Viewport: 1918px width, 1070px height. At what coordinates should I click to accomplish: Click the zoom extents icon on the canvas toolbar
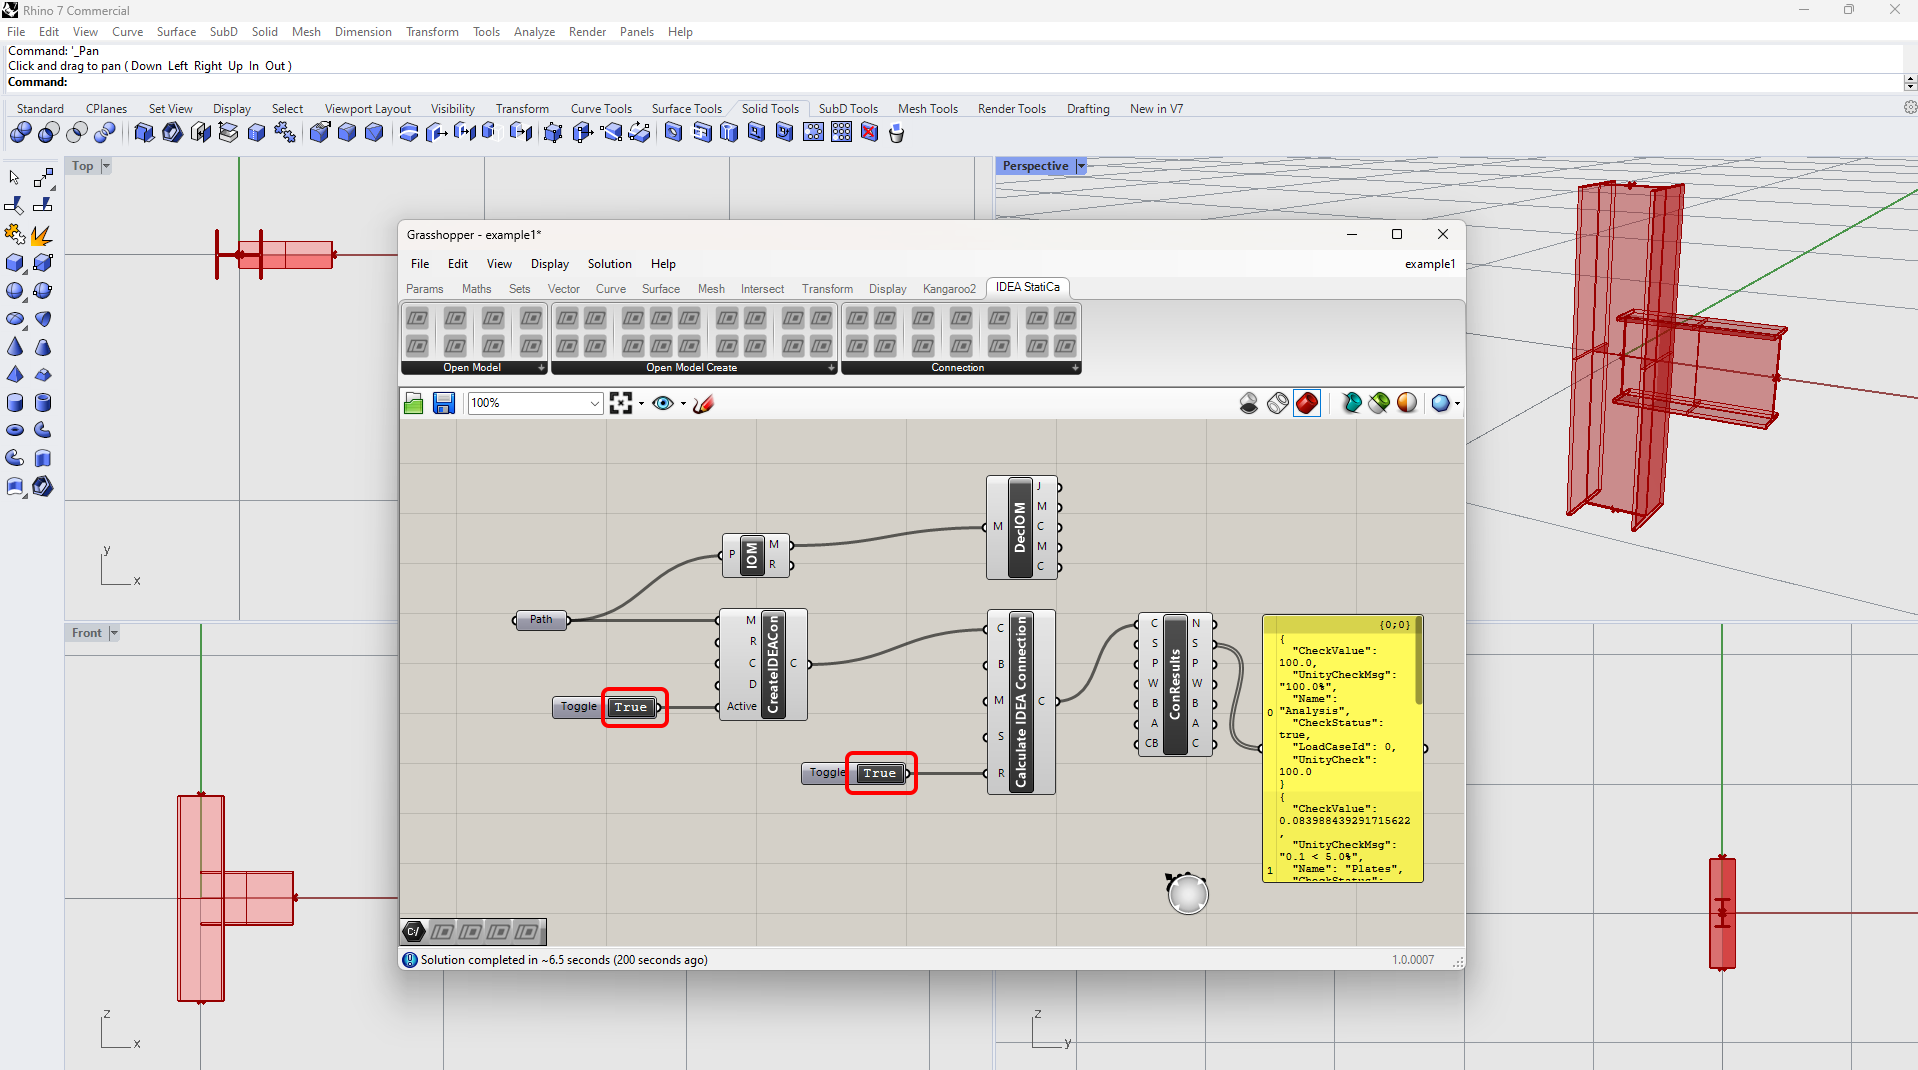click(x=621, y=403)
